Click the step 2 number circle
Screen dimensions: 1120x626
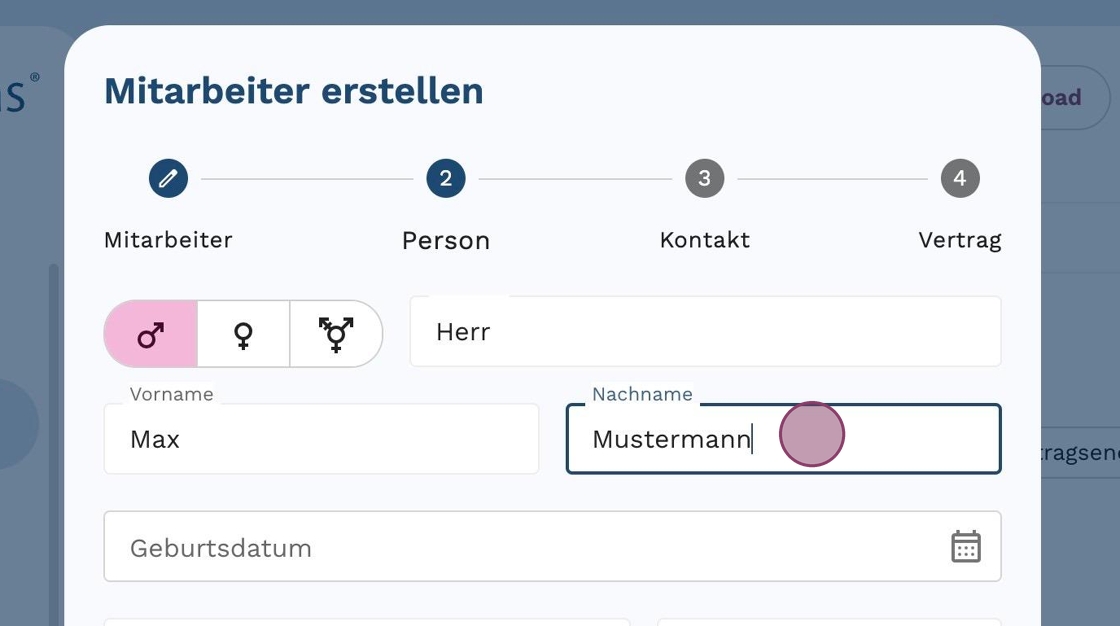point(445,179)
